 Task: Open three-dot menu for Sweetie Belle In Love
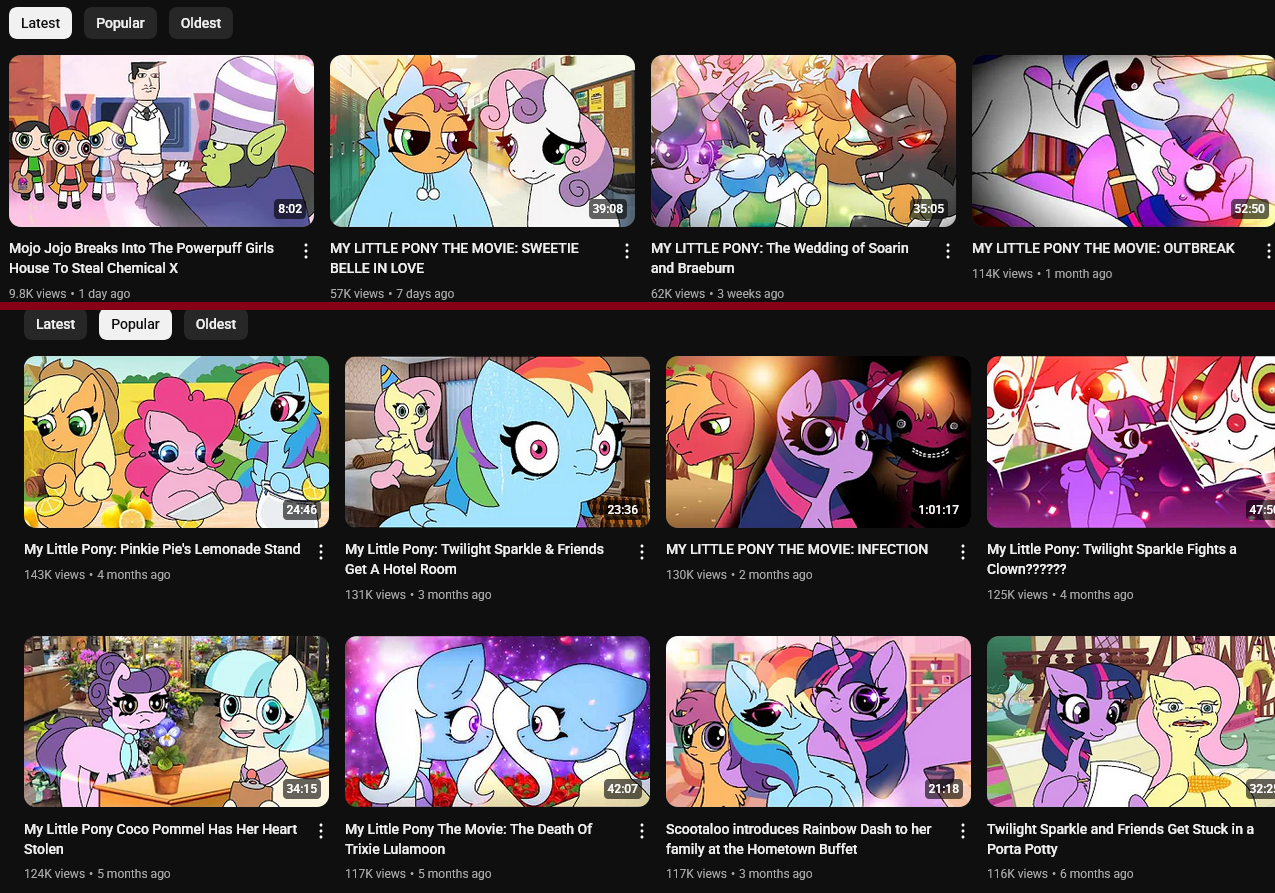coord(627,251)
